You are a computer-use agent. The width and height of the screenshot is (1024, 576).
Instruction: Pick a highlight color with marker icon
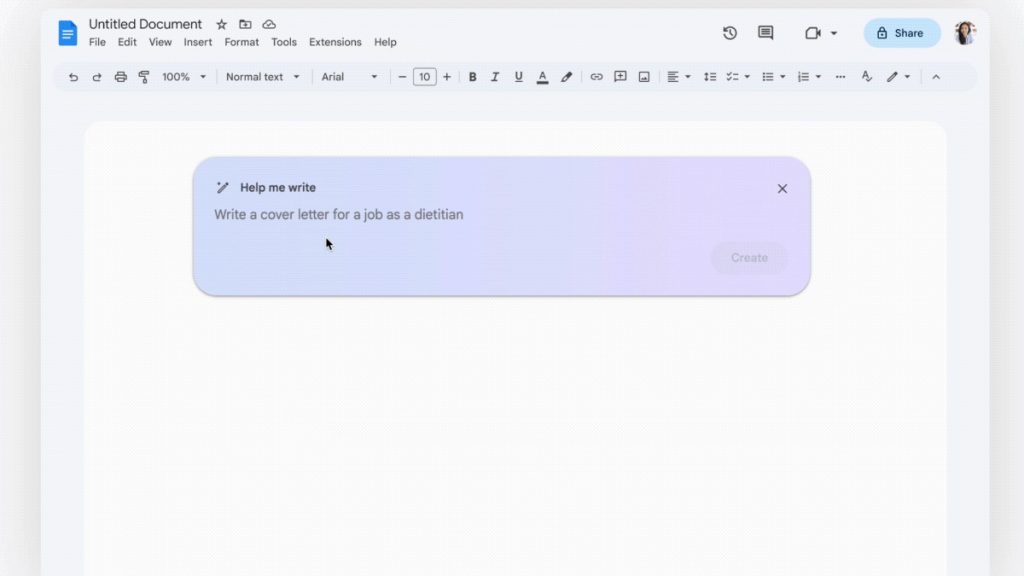566,77
